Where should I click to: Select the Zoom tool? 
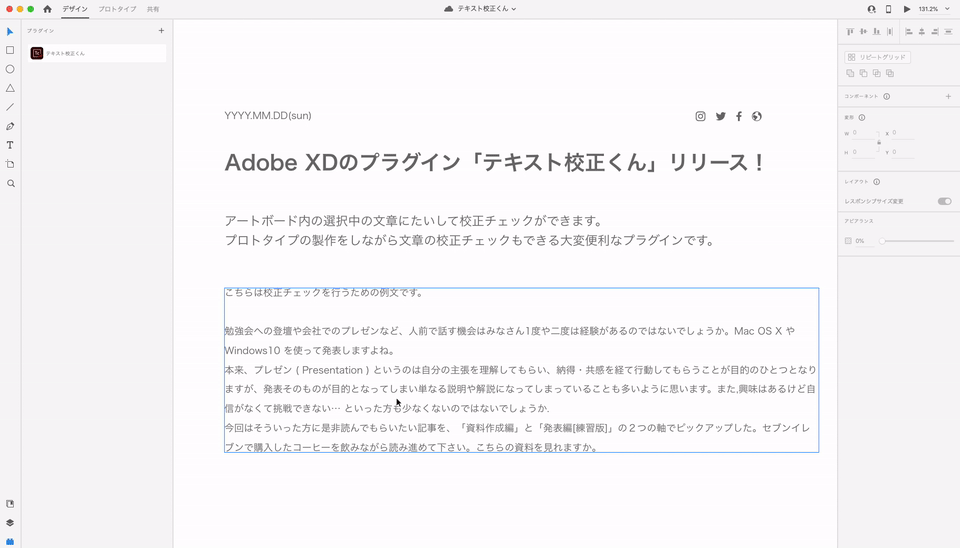[10, 183]
